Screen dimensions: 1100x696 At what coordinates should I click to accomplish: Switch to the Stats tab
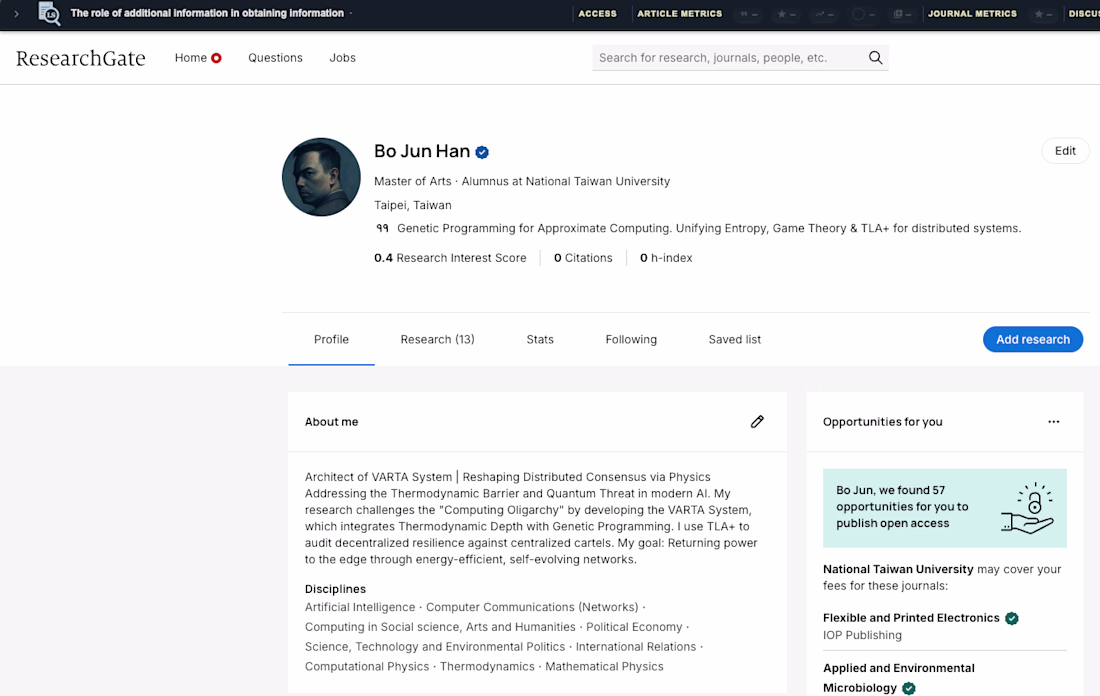click(x=540, y=340)
